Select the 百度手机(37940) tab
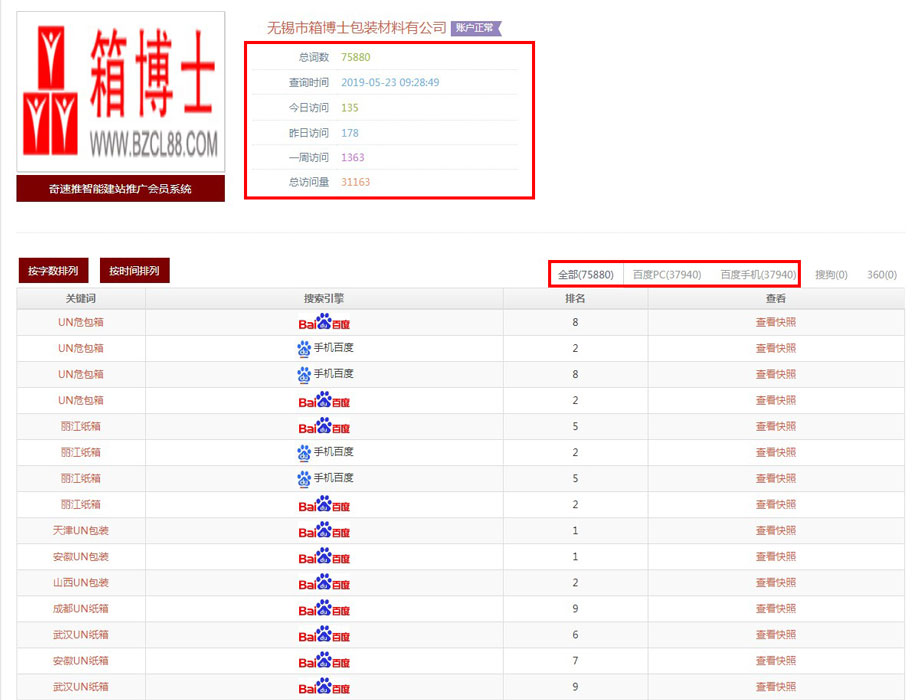The image size is (920, 700). click(758, 274)
